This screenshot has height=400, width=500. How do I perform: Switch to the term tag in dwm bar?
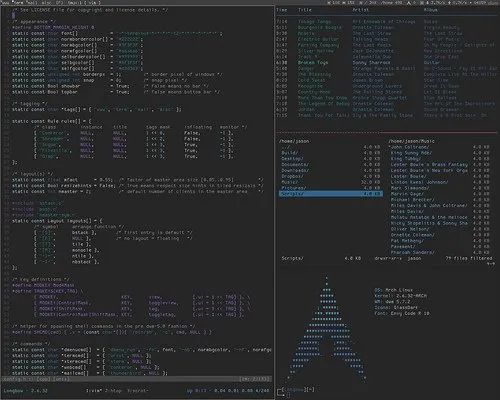click(x=17, y=2)
